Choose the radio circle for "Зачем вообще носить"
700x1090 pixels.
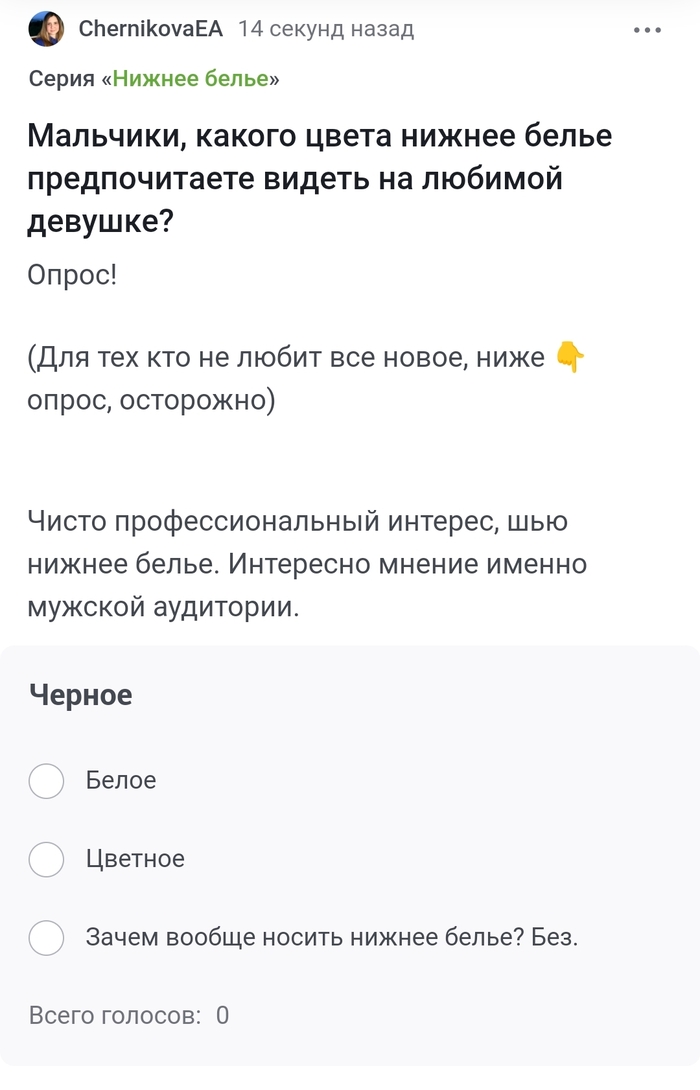46,938
